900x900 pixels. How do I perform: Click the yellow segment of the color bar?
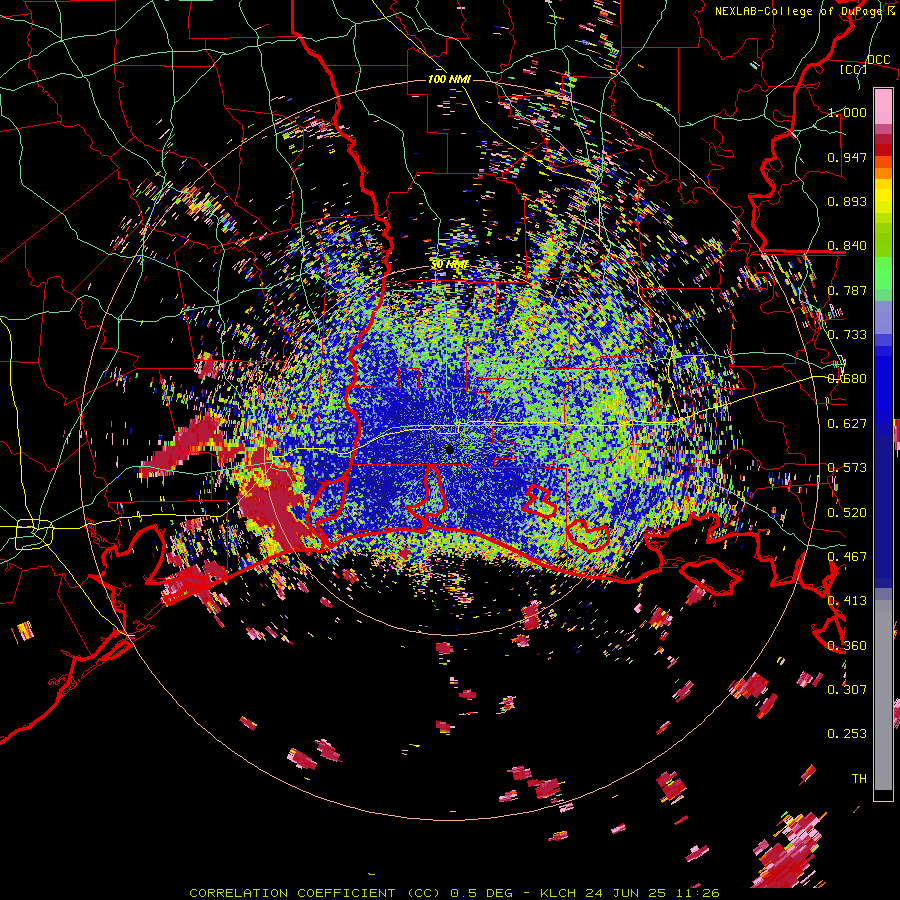point(883,196)
